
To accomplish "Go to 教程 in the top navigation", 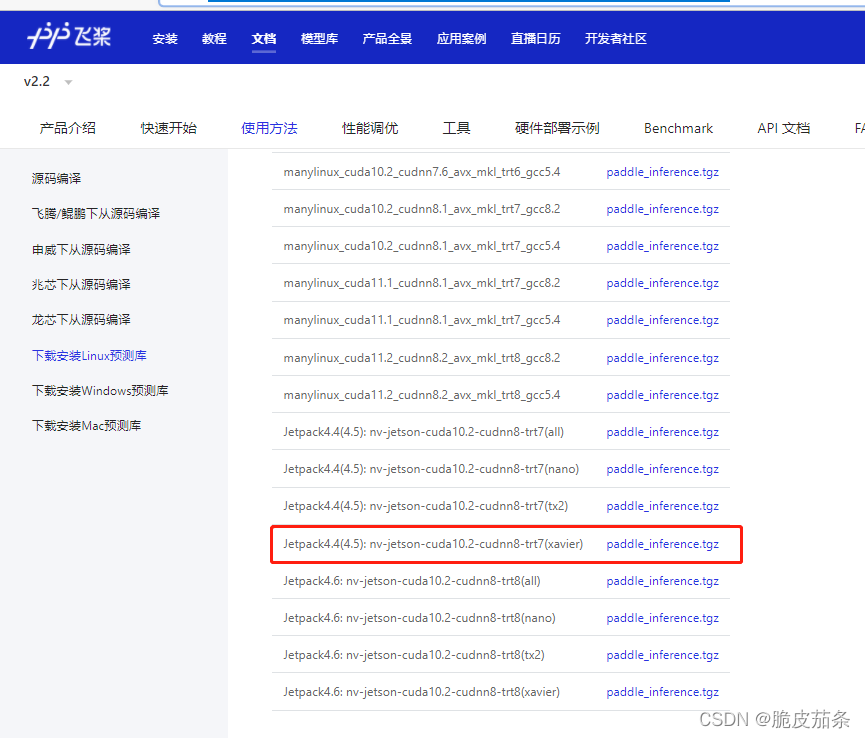I will [x=214, y=39].
